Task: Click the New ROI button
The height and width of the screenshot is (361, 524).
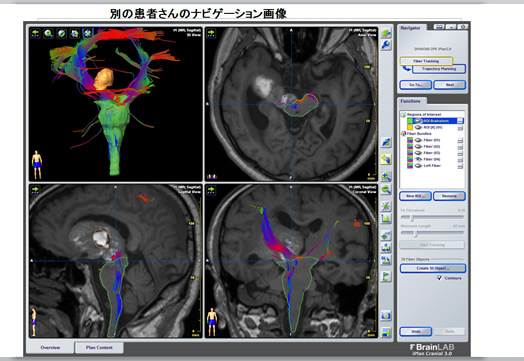Action: click(x=415, y=196)
